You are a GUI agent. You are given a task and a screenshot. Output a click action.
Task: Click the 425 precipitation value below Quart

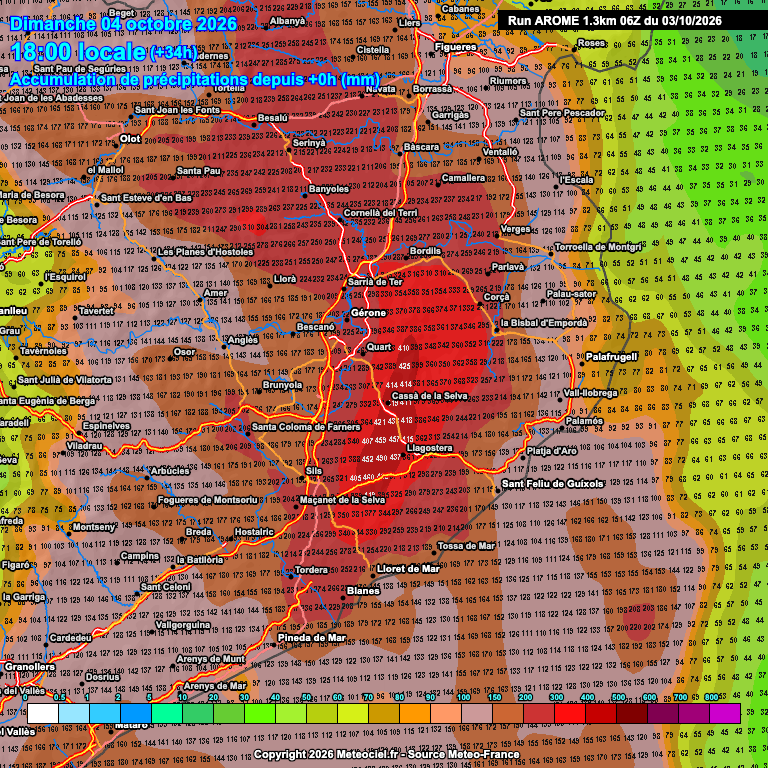click(x=405, y=366)
